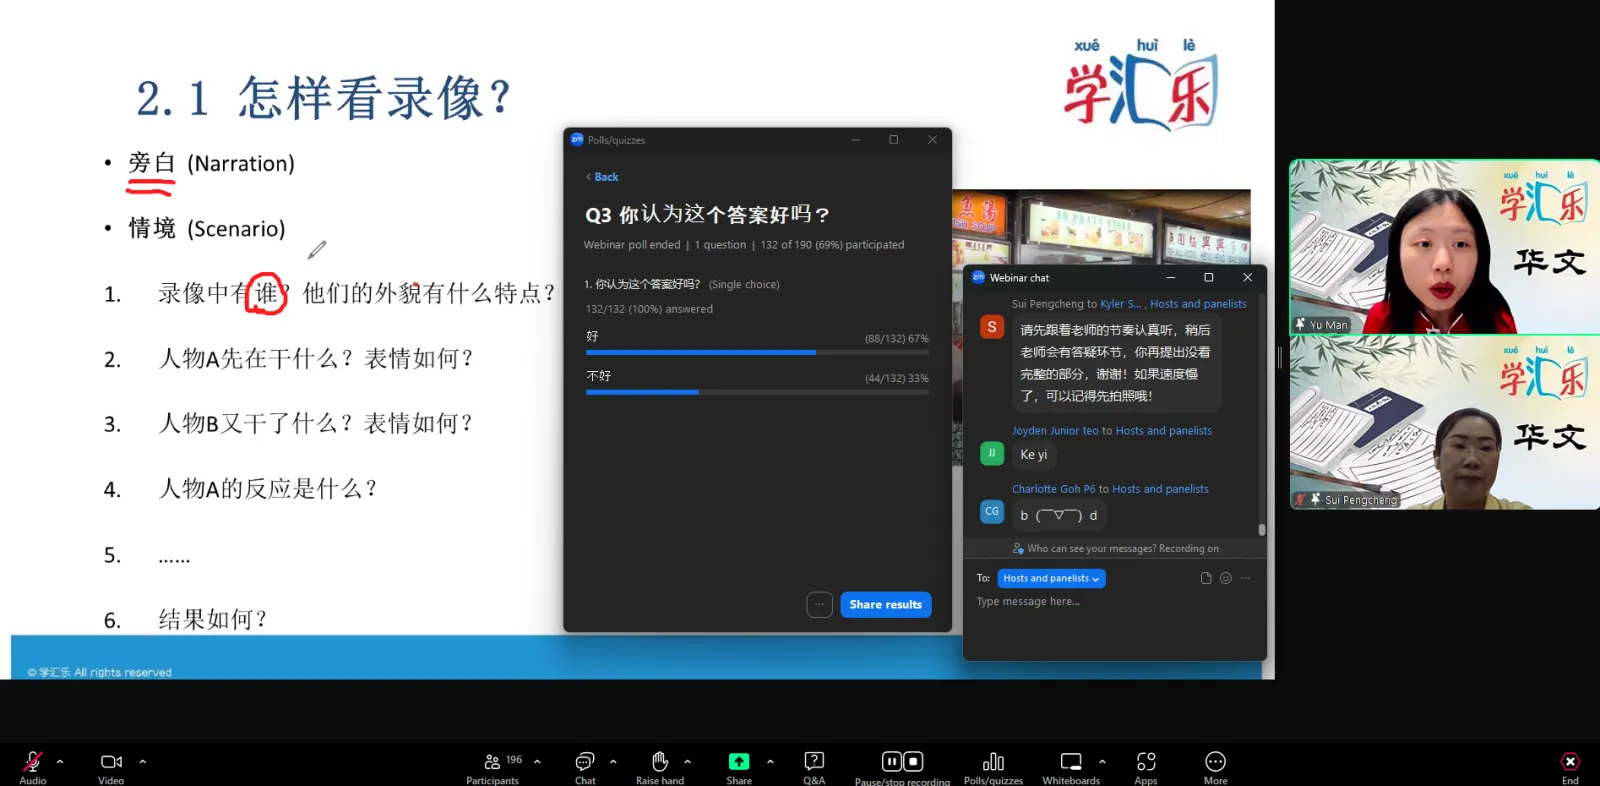
Task: Open the Q&A icon
Action: [x=814, y=762]
